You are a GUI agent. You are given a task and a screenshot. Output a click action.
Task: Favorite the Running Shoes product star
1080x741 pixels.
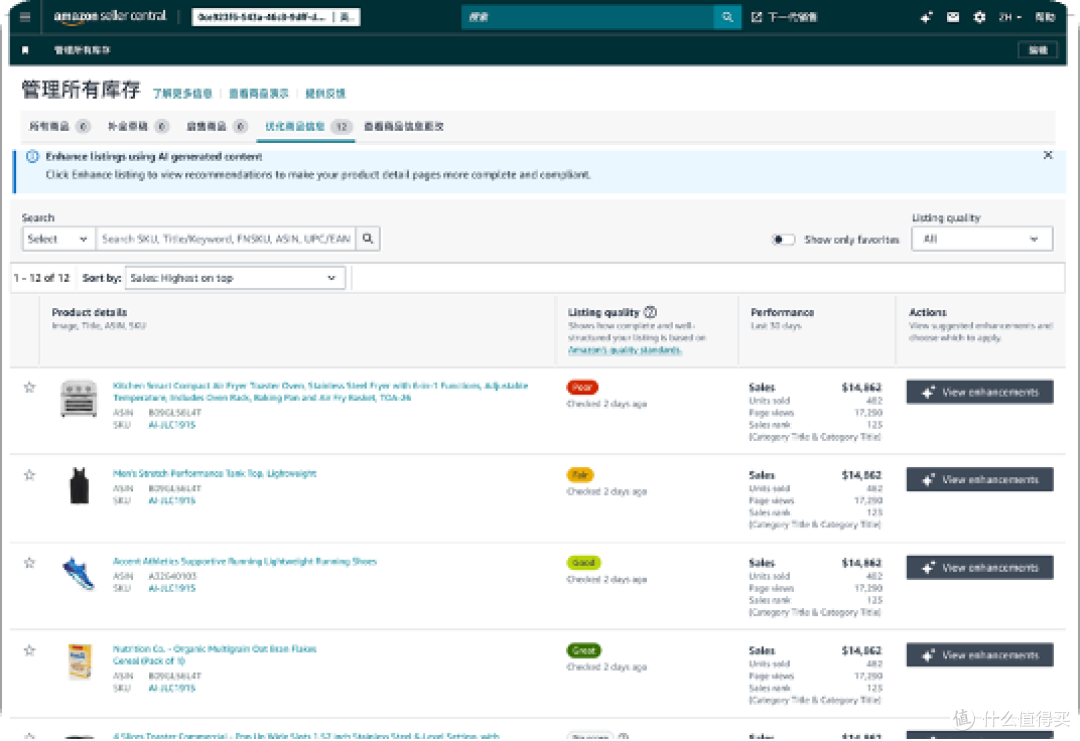(x=30, y=563)
